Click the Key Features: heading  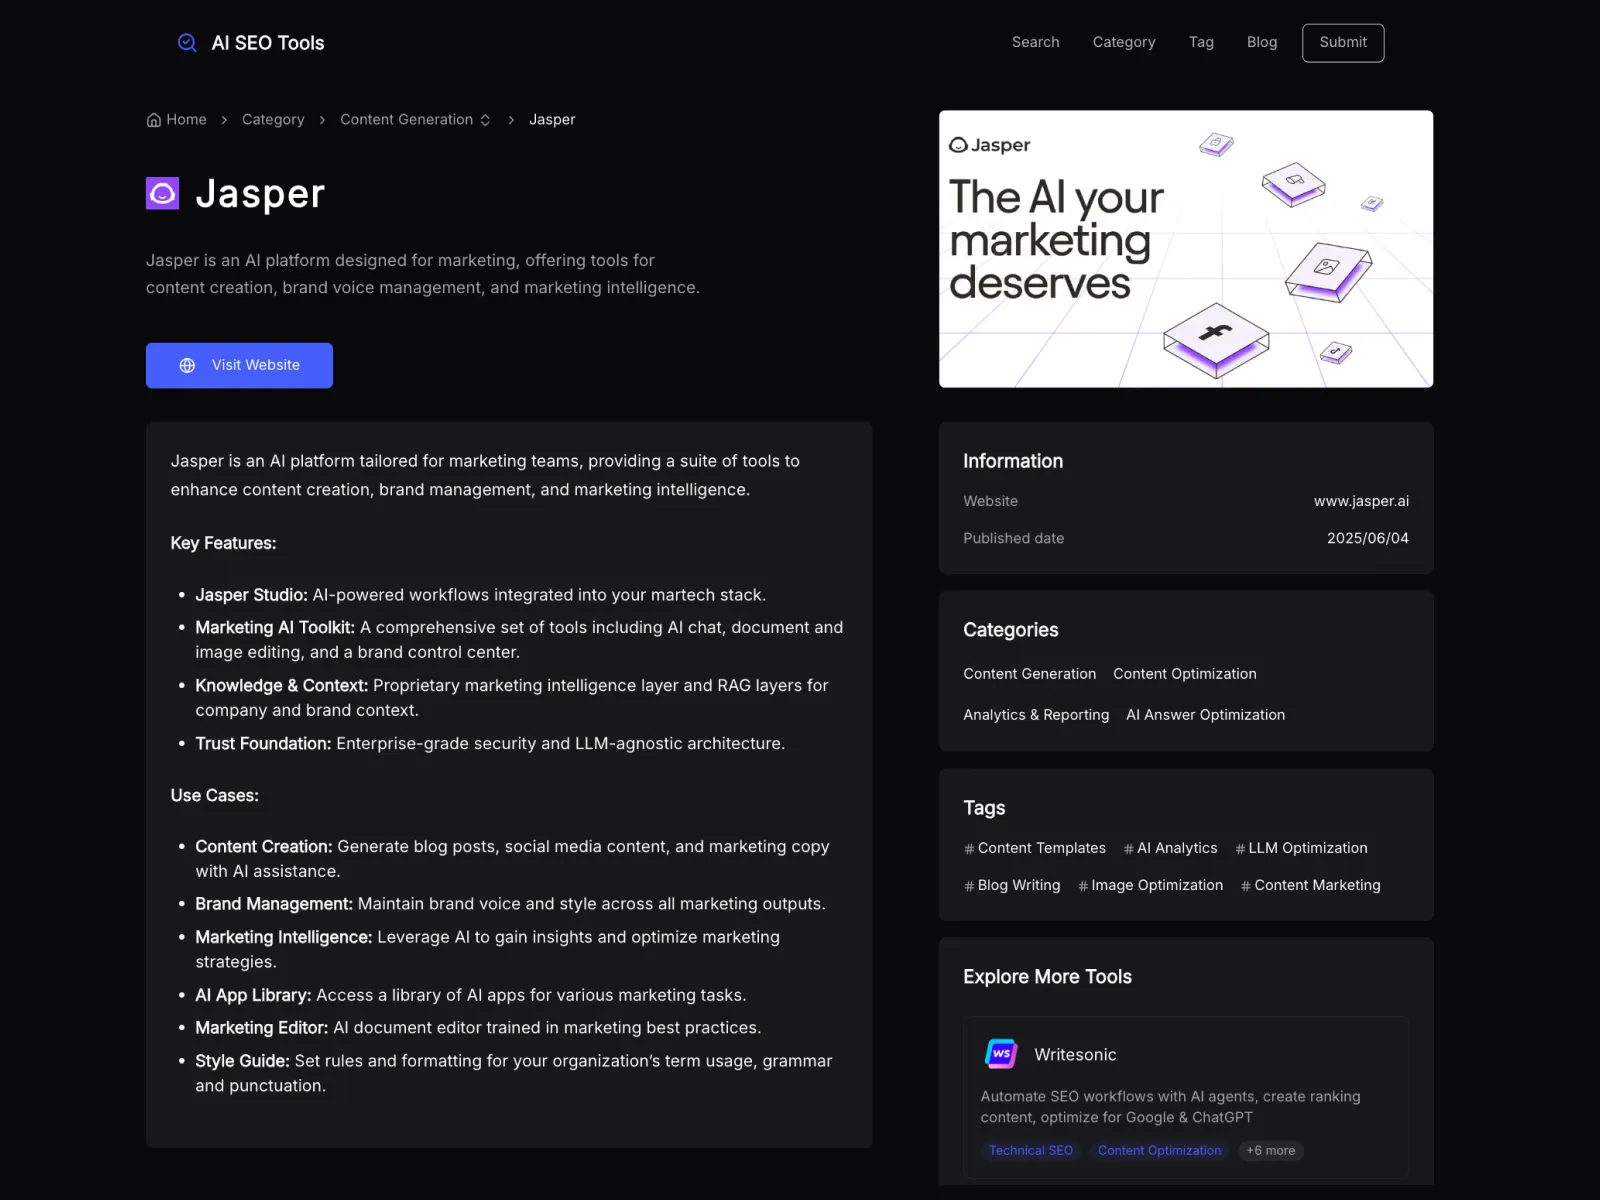(223, 543)
